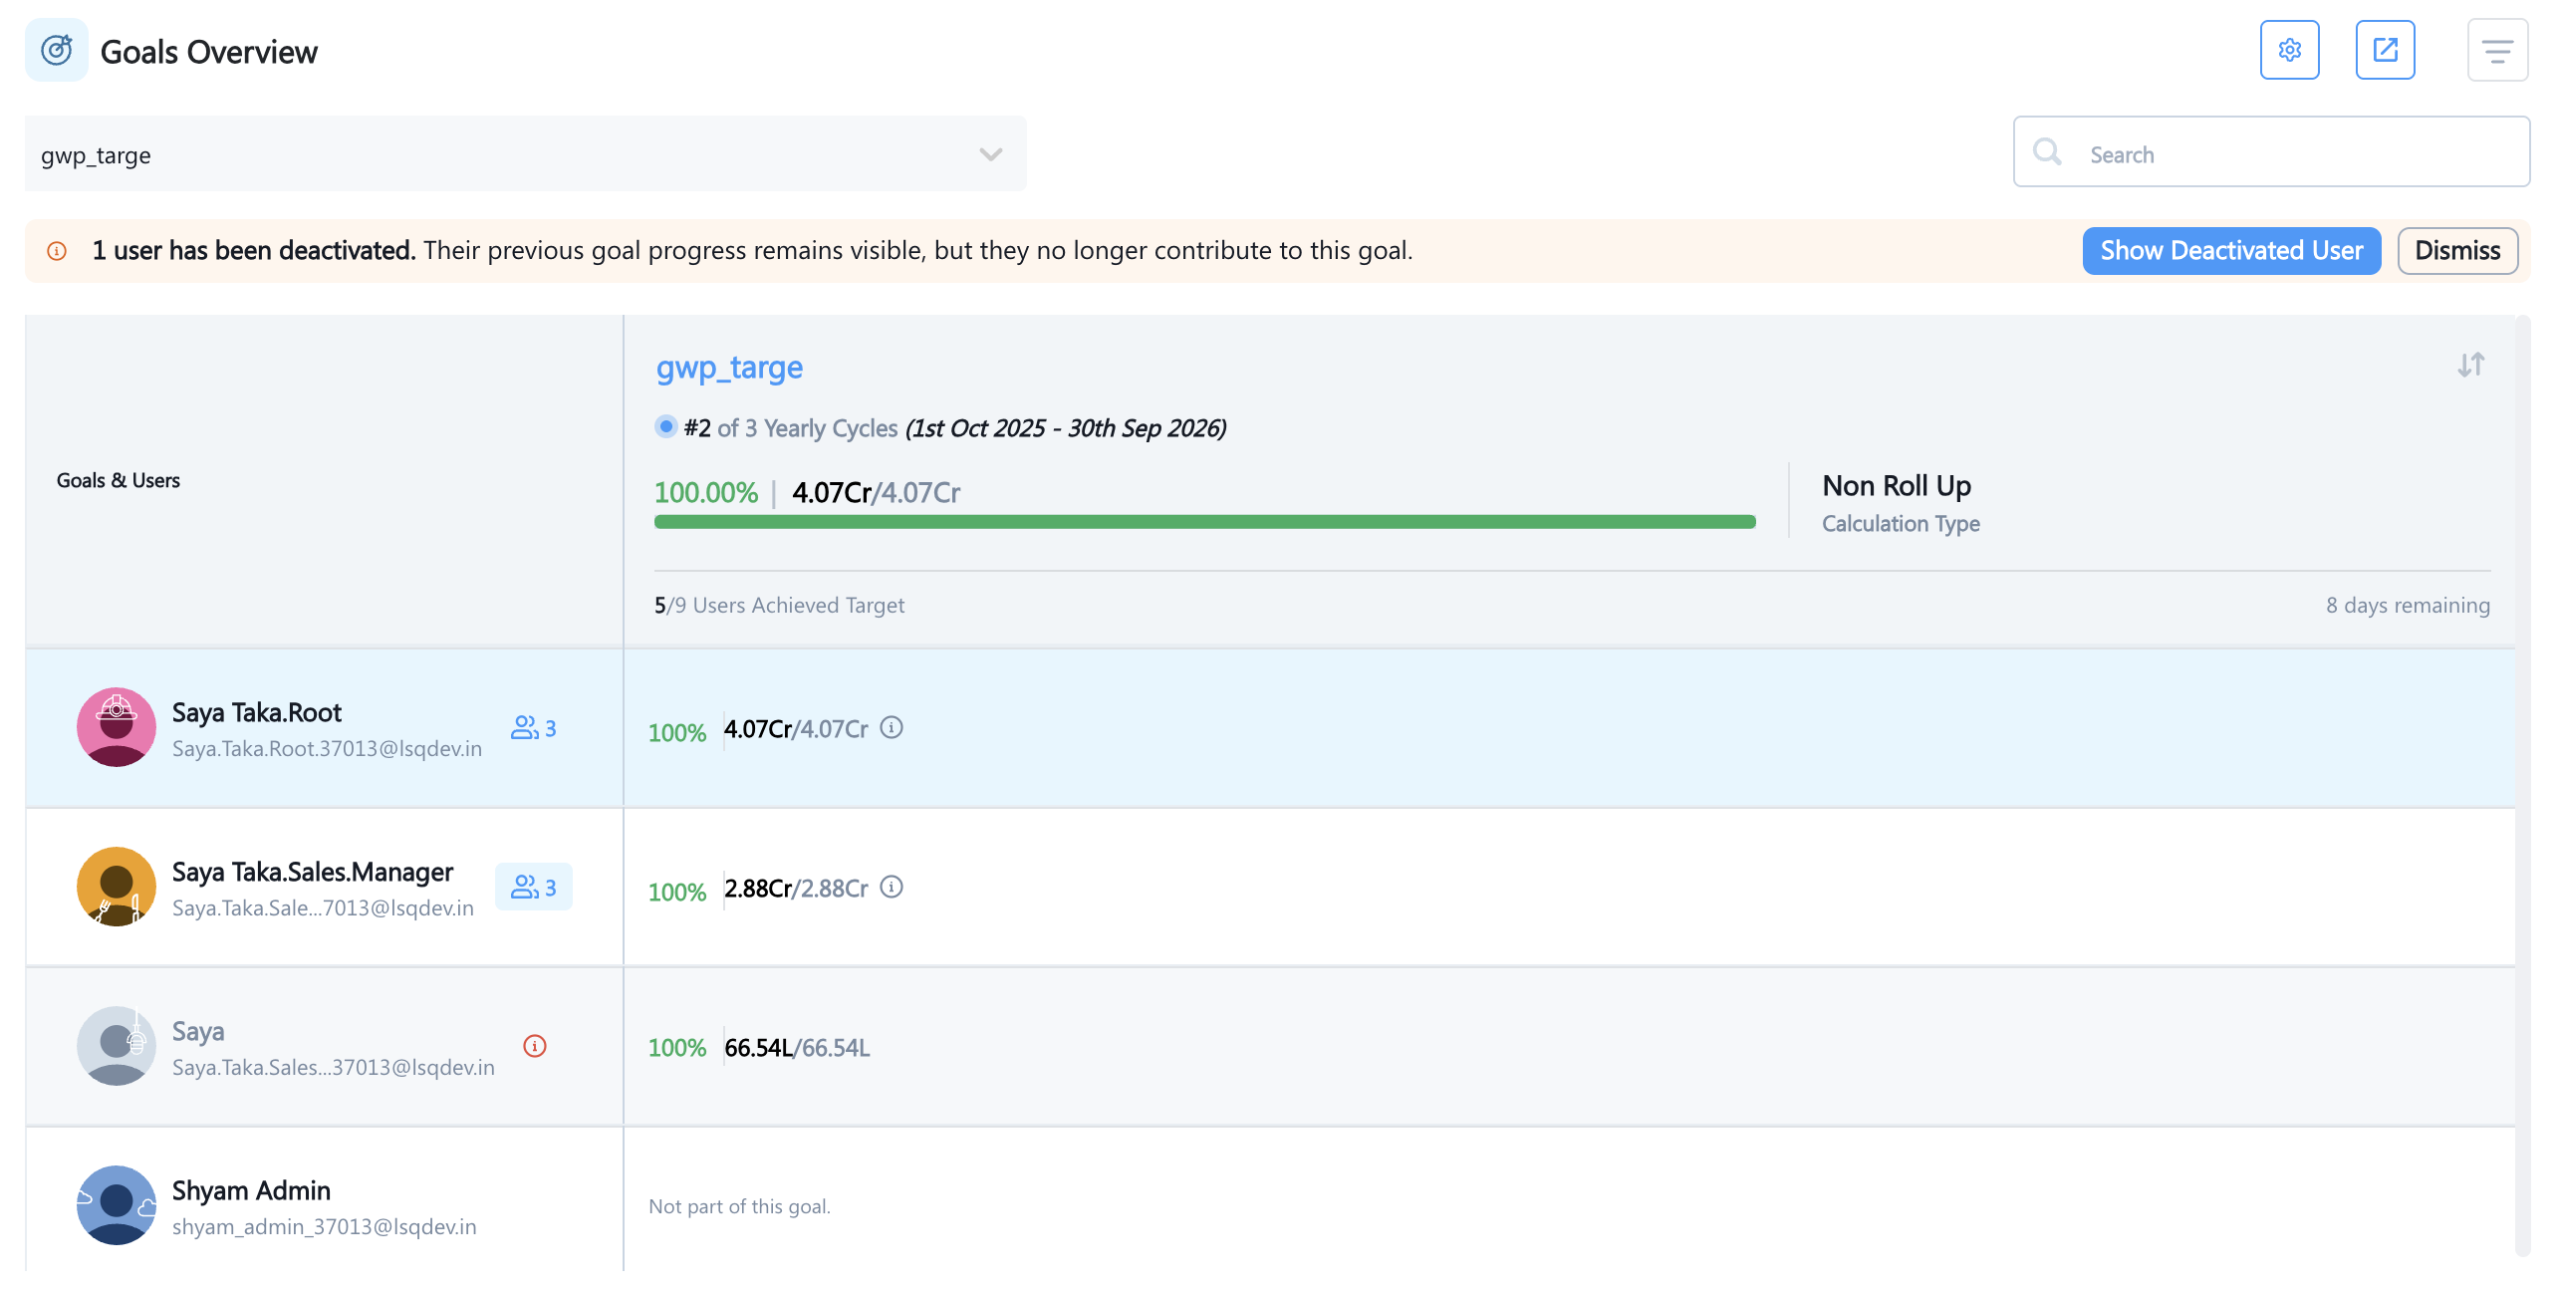2560x1289 pixels.
Task: Click the sort arrows icon in goal header
Action: [2469, 365]
